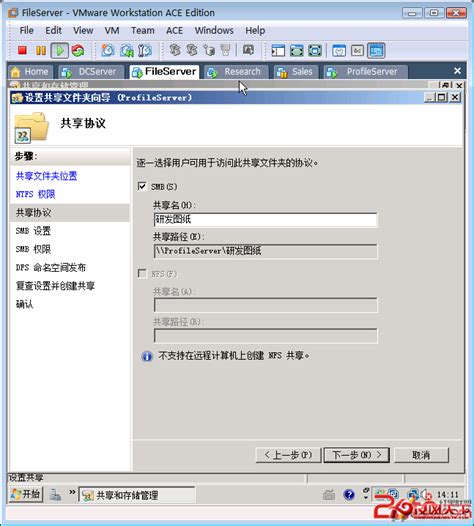Screen dimensions: 474x526
Task: Click the volume speaker icon in system tray
Action: pyautogui.click(x=427, y=494)
